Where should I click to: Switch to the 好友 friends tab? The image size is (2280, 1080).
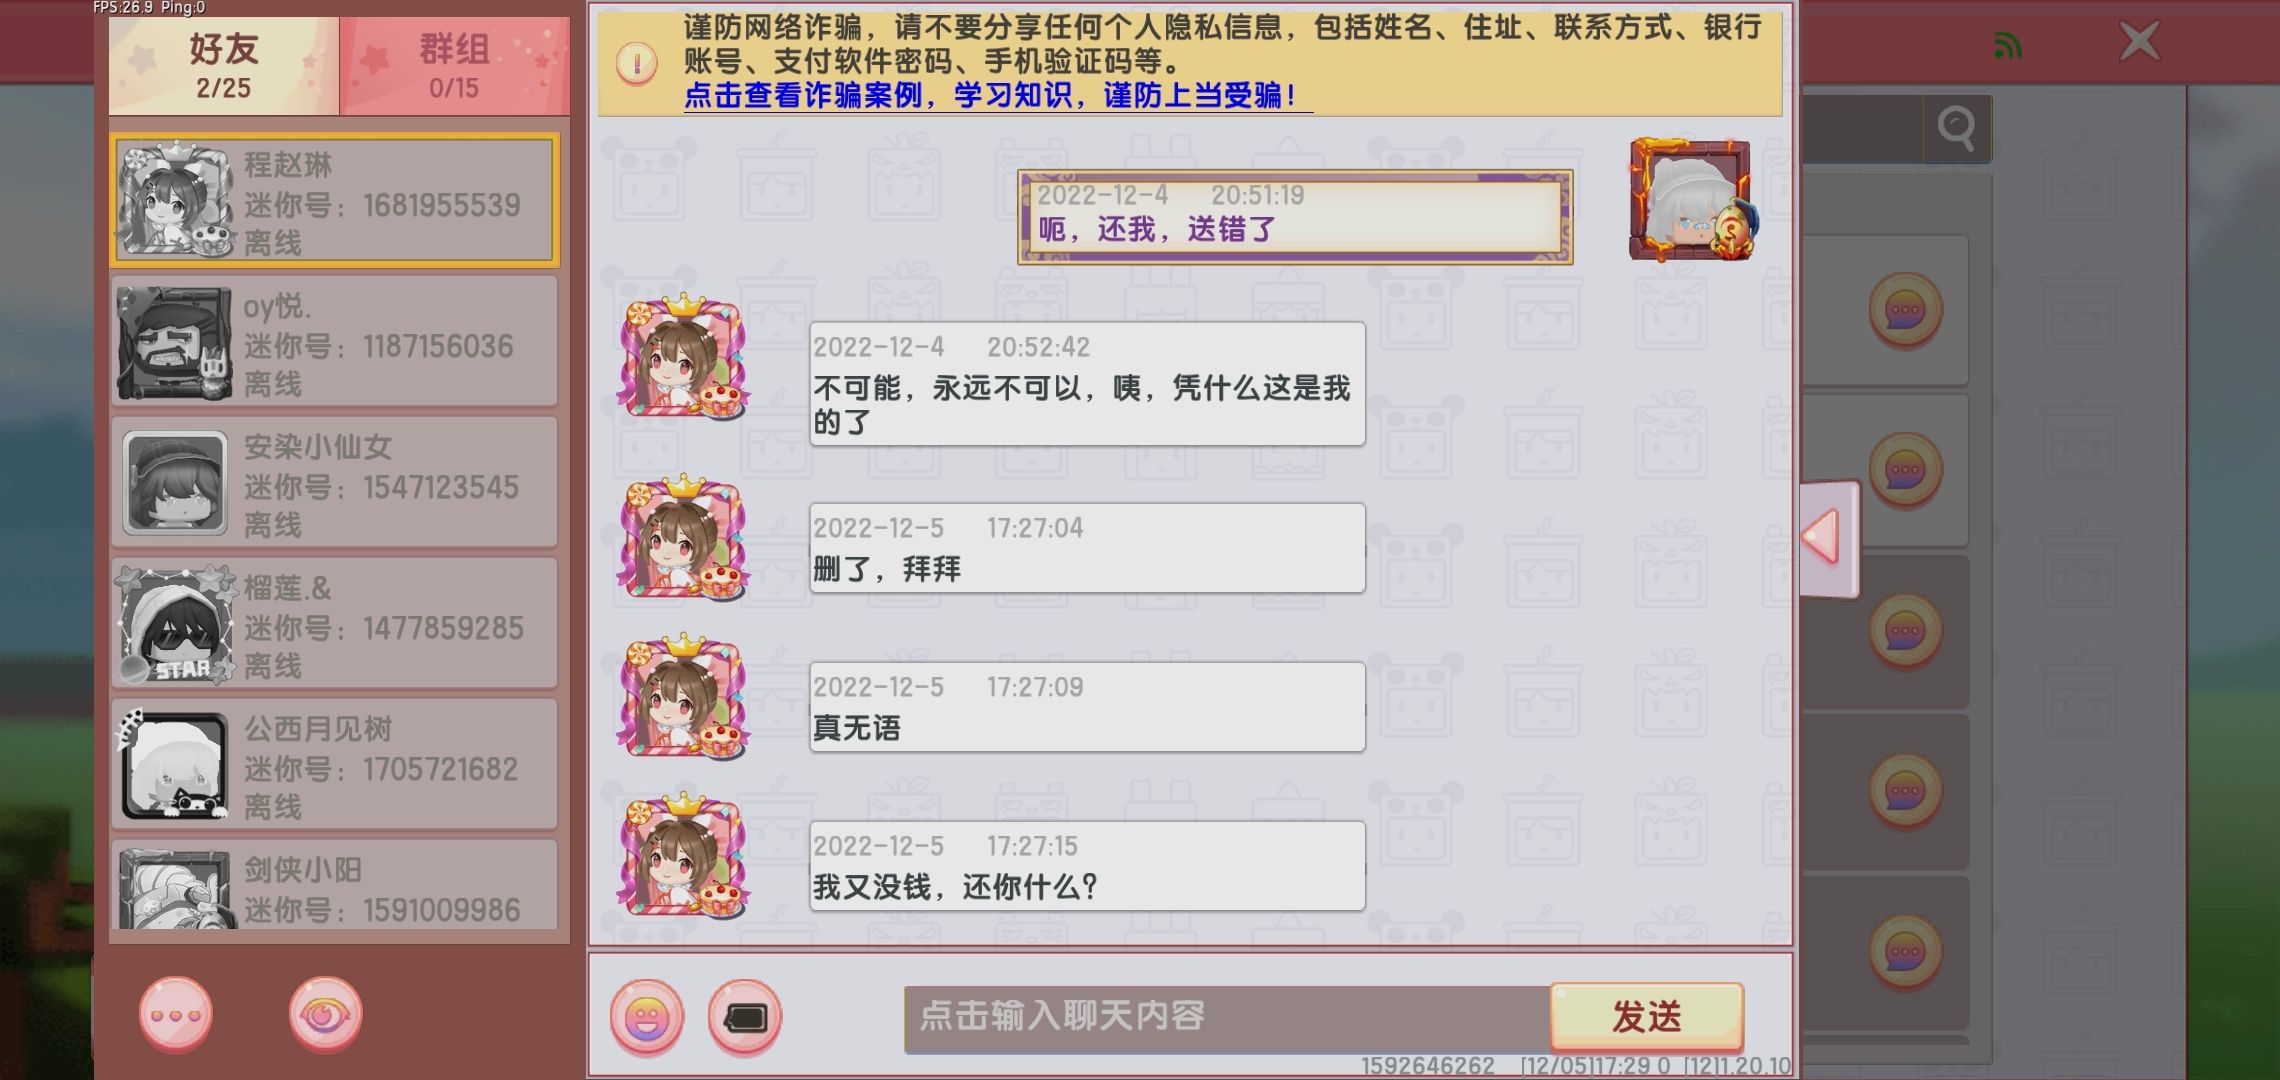(x=224, y=65)
